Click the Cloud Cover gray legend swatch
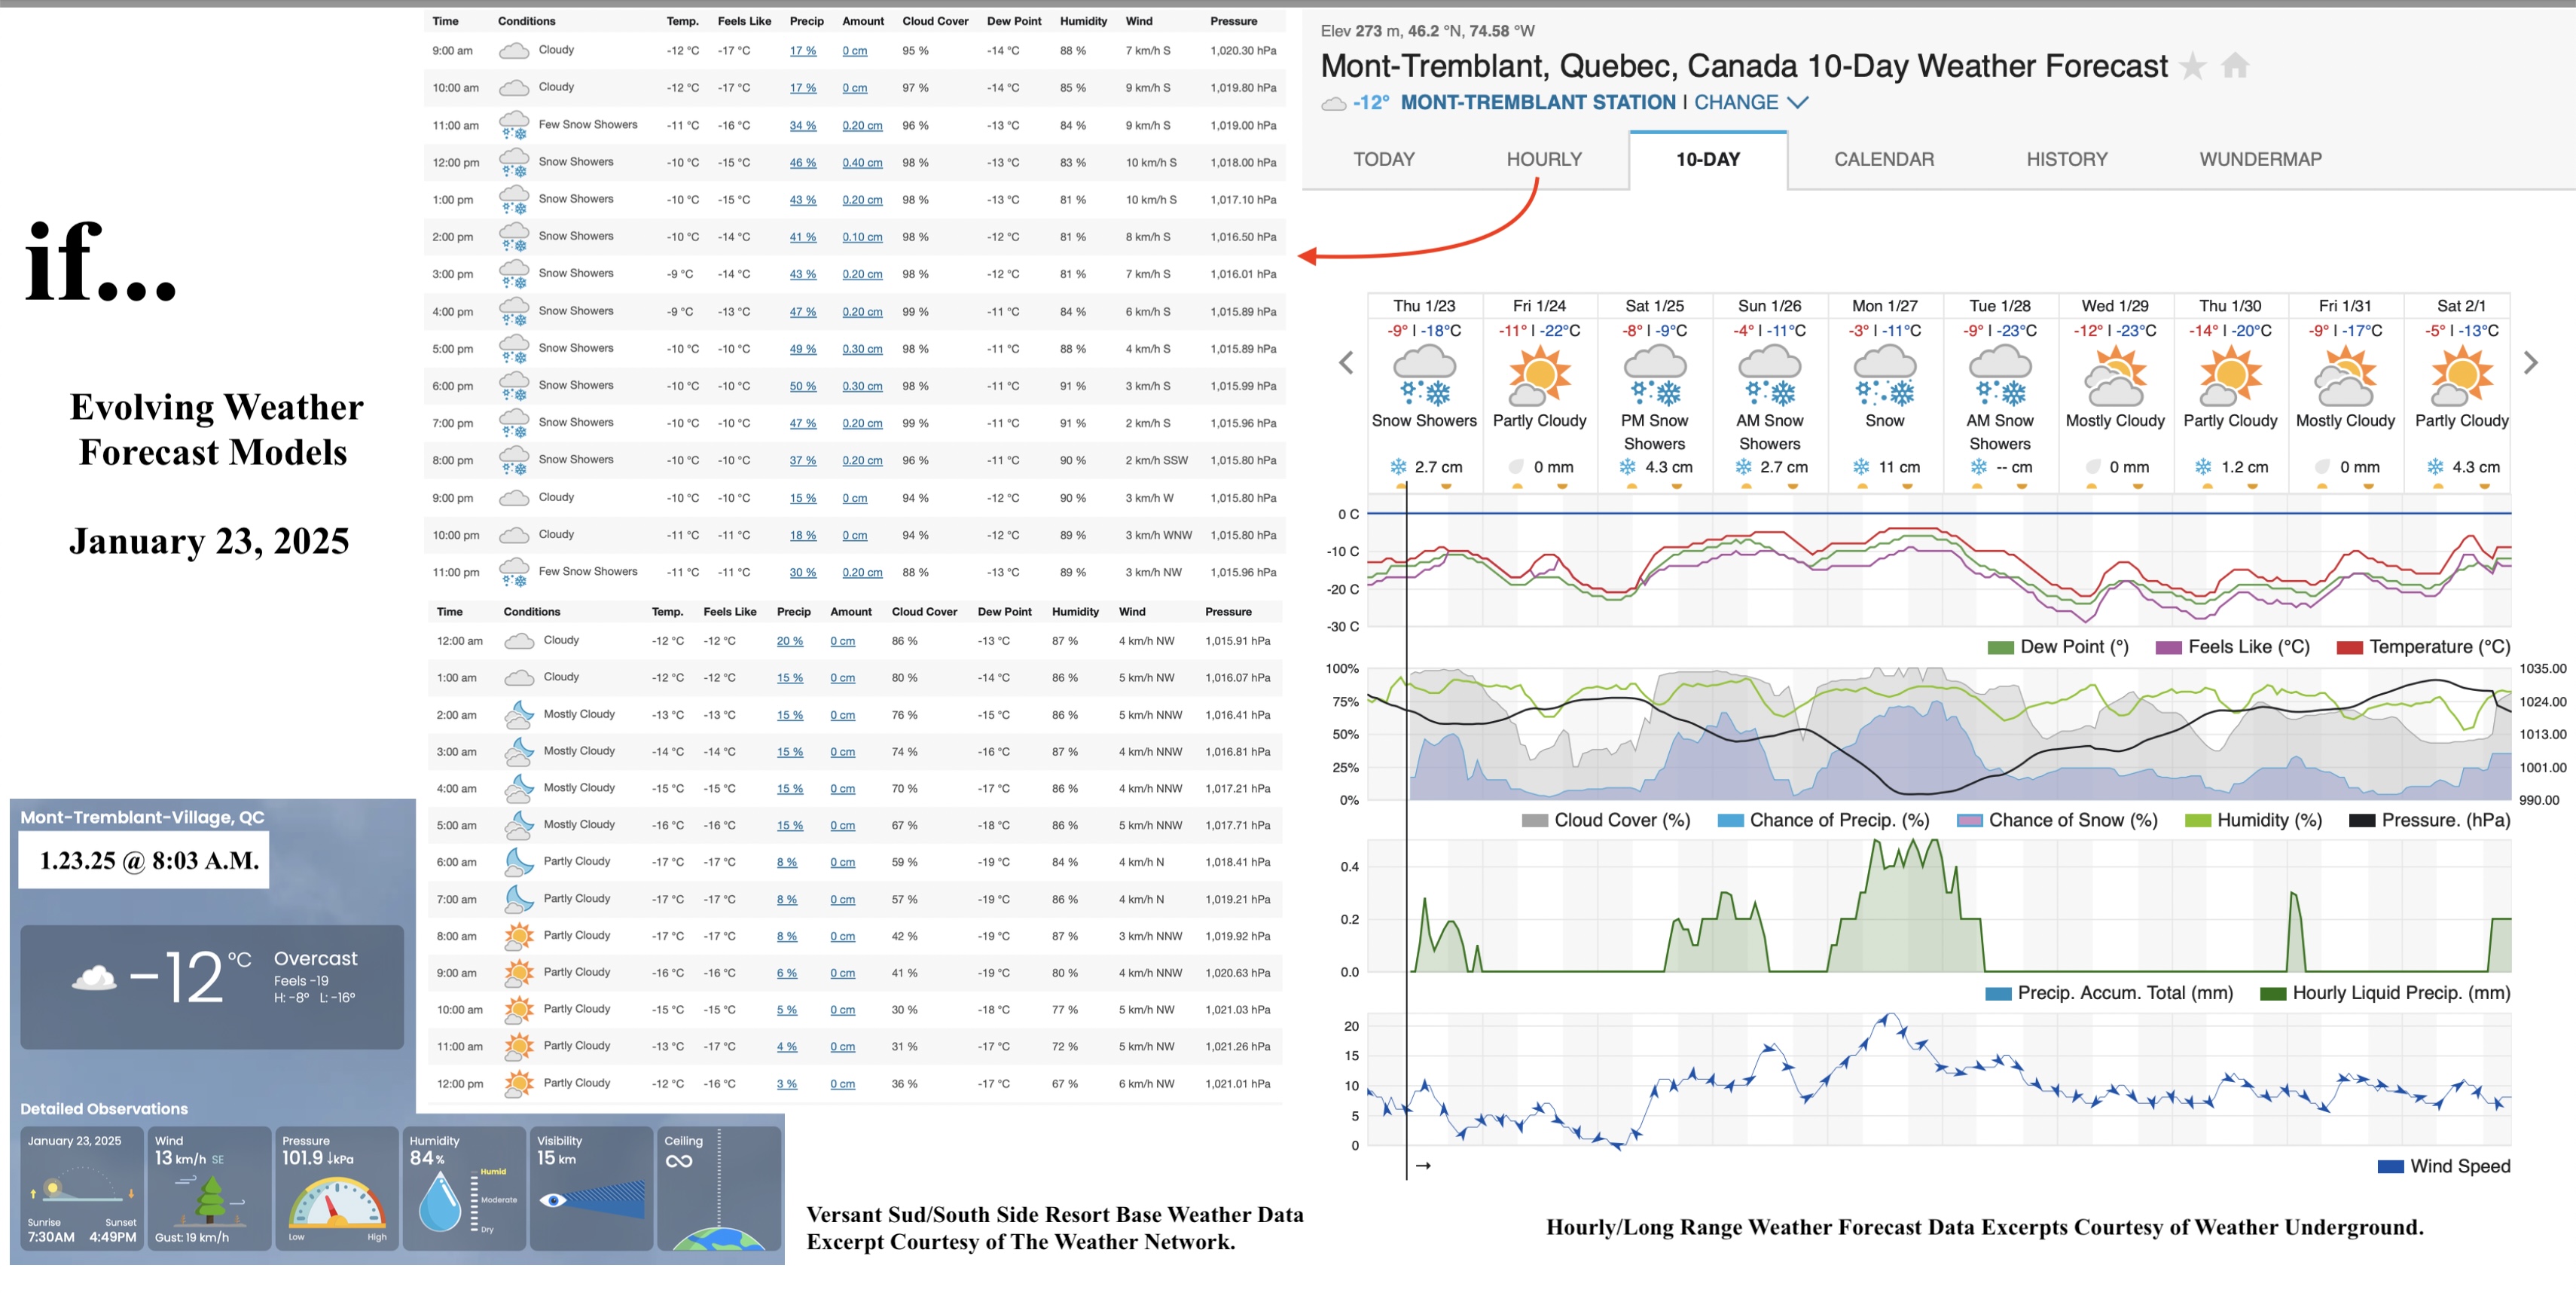The image size is (2576, 1308). pyautogui.click(x=1534, y=821)
